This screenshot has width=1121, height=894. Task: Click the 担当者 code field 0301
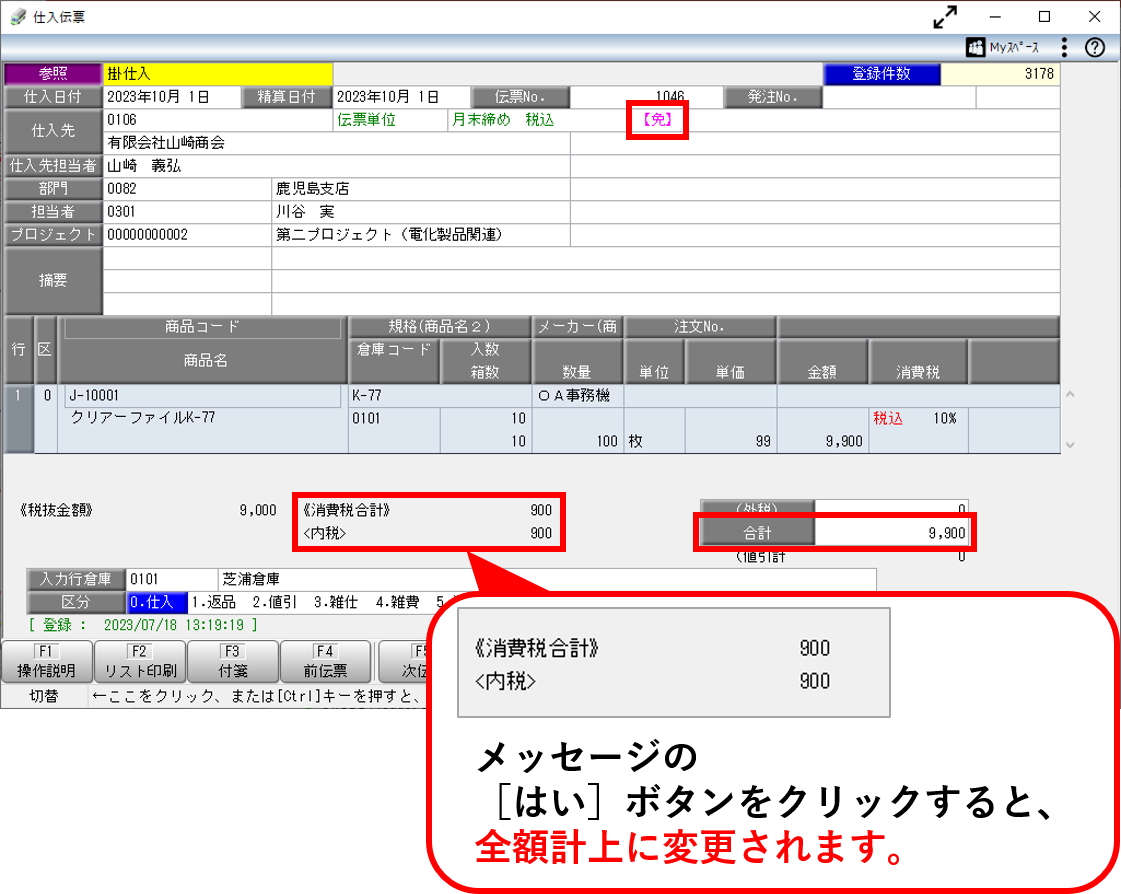pyautogui.click(x=187, y=212)
